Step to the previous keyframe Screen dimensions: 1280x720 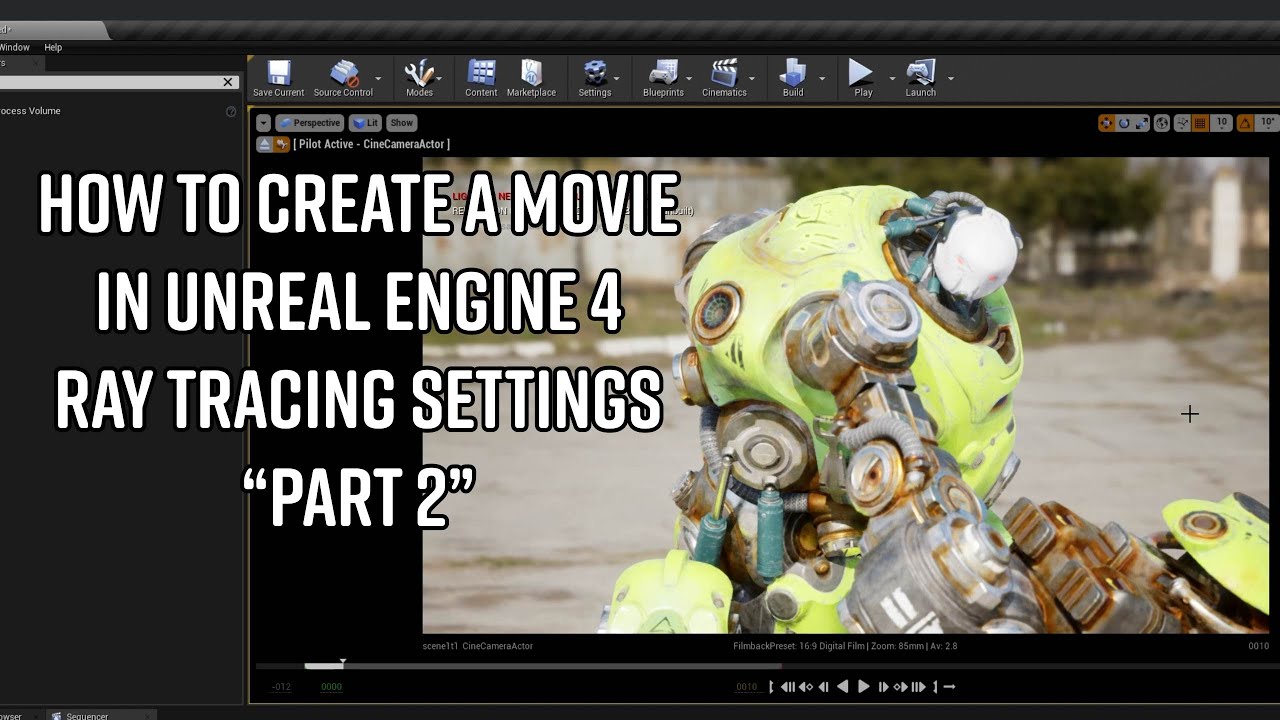pyautogui.click(x=805, y=687)
